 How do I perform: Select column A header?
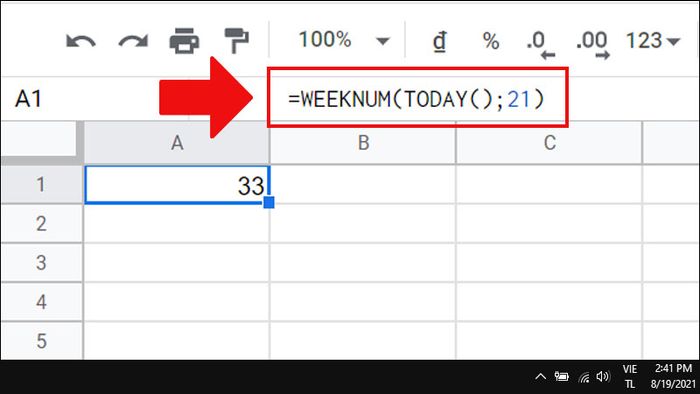[x=177, y=143]
